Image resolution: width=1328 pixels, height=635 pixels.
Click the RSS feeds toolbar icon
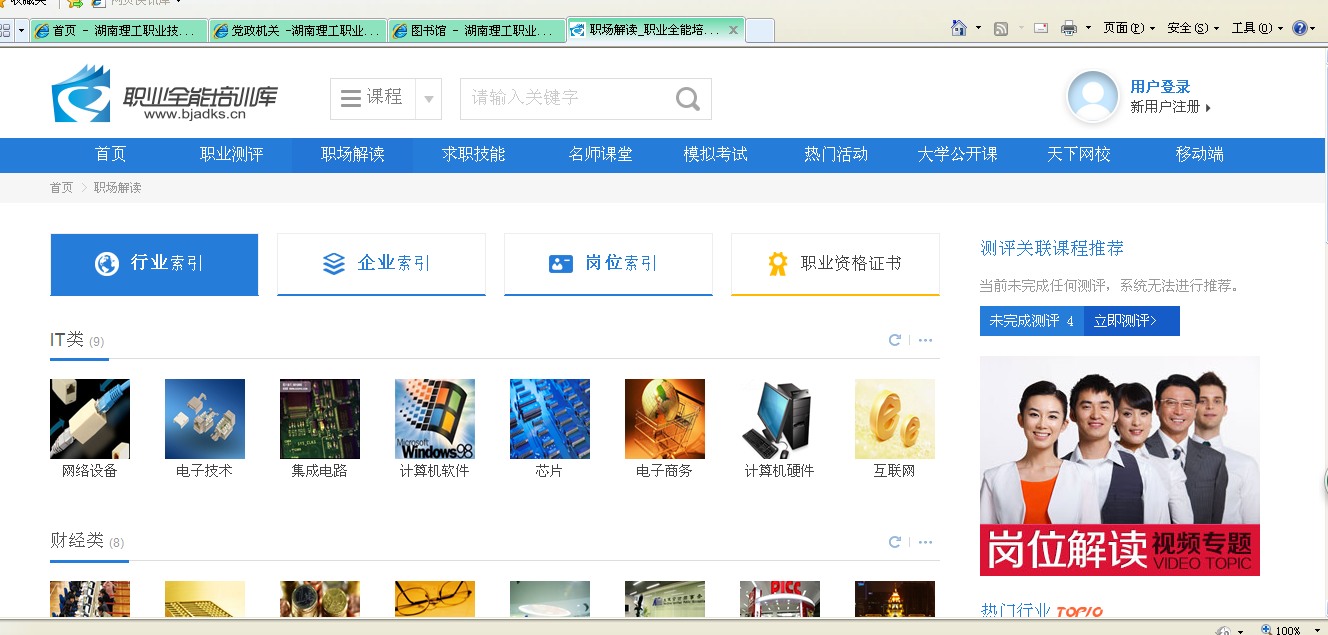(1001, 28)
